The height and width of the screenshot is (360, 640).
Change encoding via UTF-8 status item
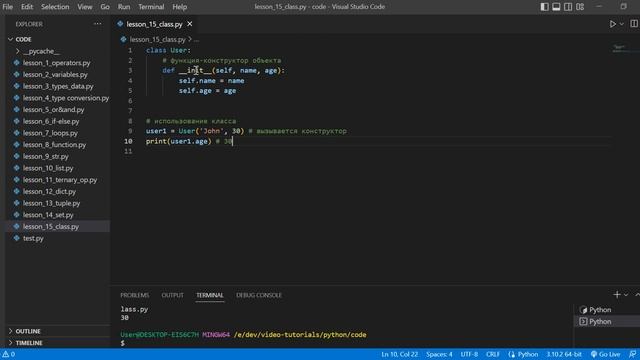point(469,354)
